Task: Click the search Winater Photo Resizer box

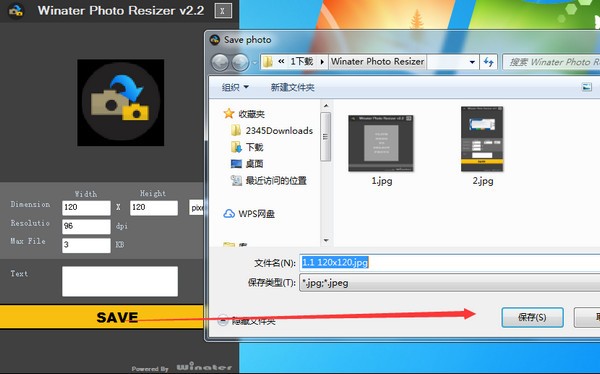Action: (x=552, y=62)
